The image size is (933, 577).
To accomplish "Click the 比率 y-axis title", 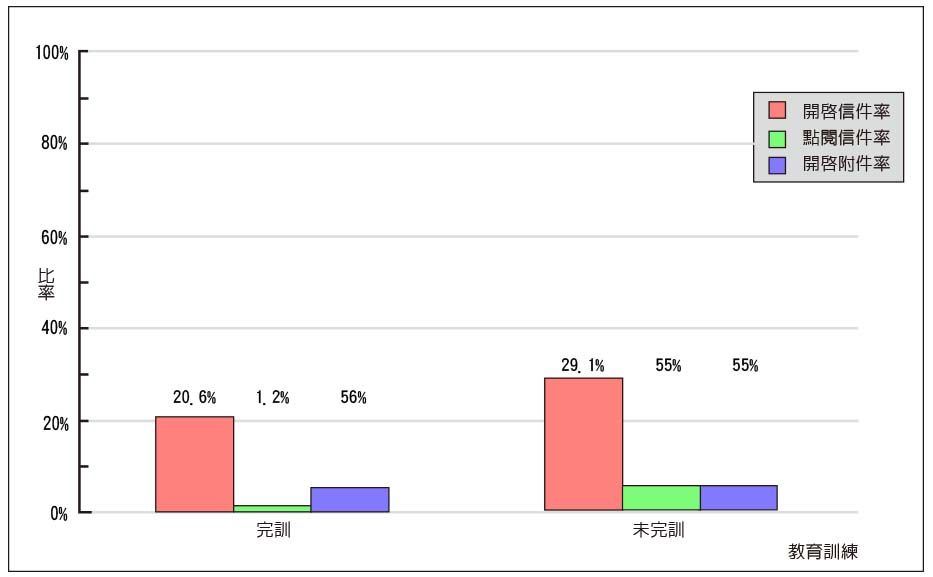I will point(46,284).
